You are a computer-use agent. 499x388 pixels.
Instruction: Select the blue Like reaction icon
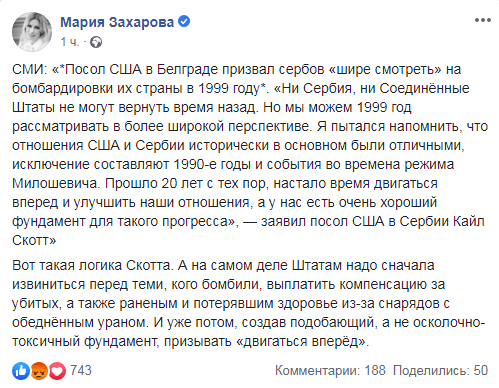tap(21, 371)
